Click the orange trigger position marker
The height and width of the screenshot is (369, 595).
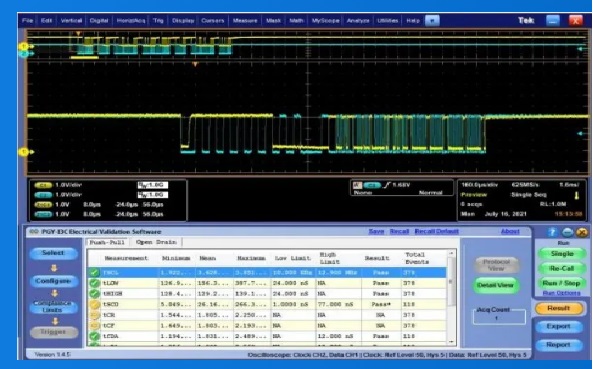click(195, 65)
